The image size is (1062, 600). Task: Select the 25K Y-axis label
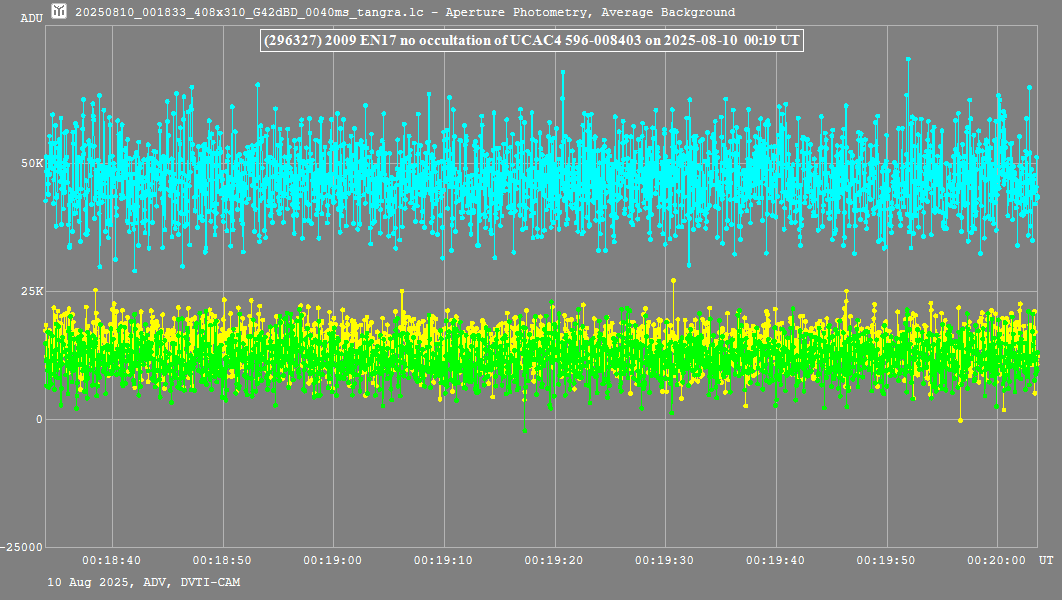tap(33, 291)
